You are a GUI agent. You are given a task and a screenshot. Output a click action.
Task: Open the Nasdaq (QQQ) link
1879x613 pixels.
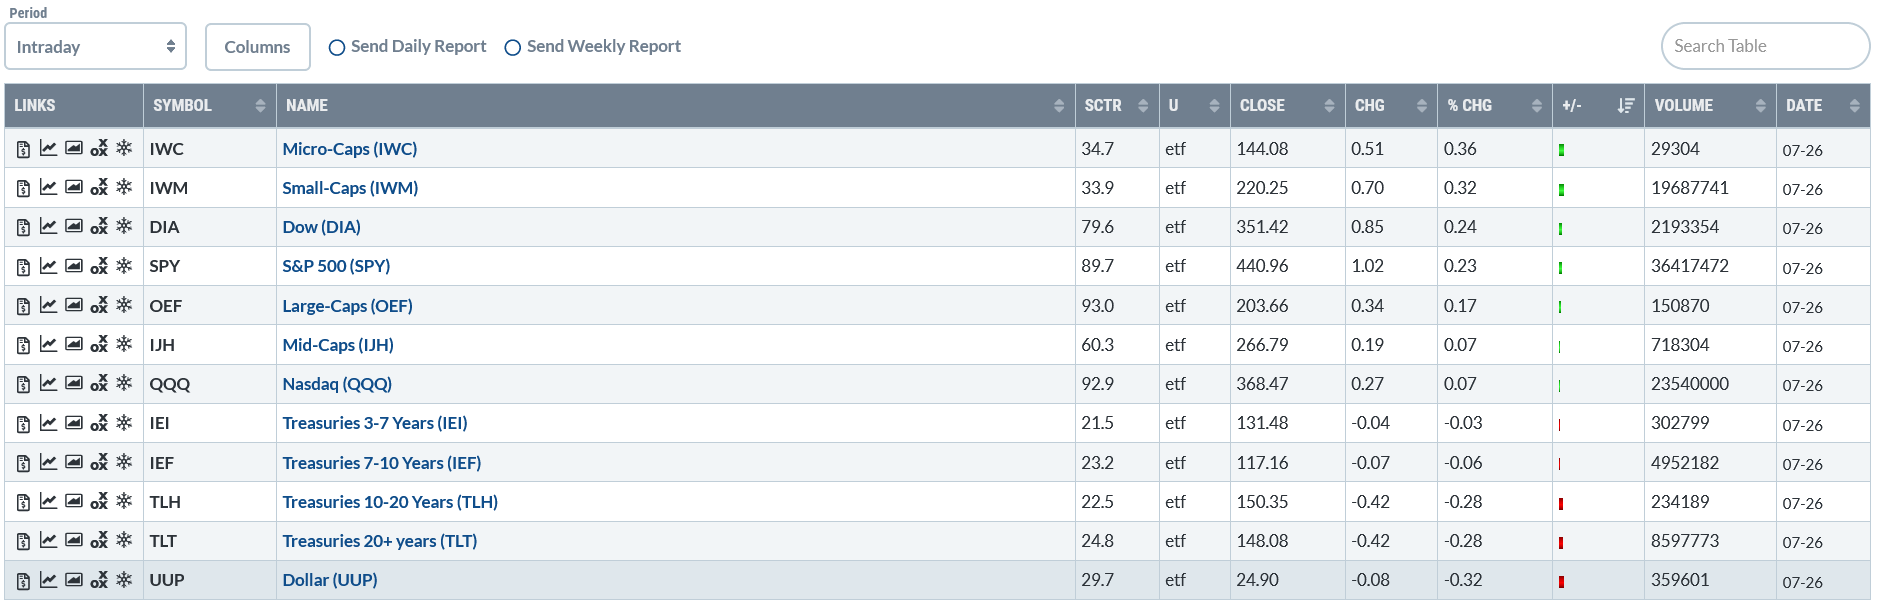coord(337,384)
